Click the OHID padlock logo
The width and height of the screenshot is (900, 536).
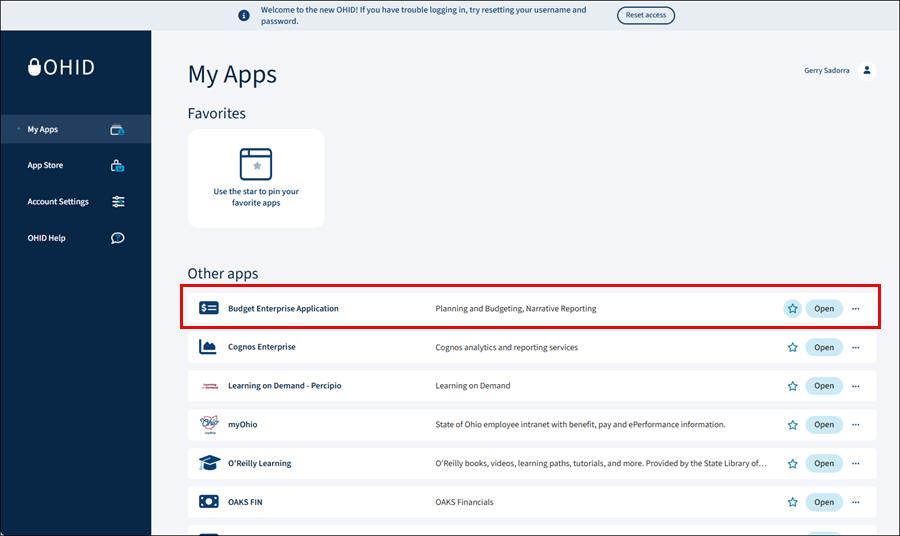[37, 68]
